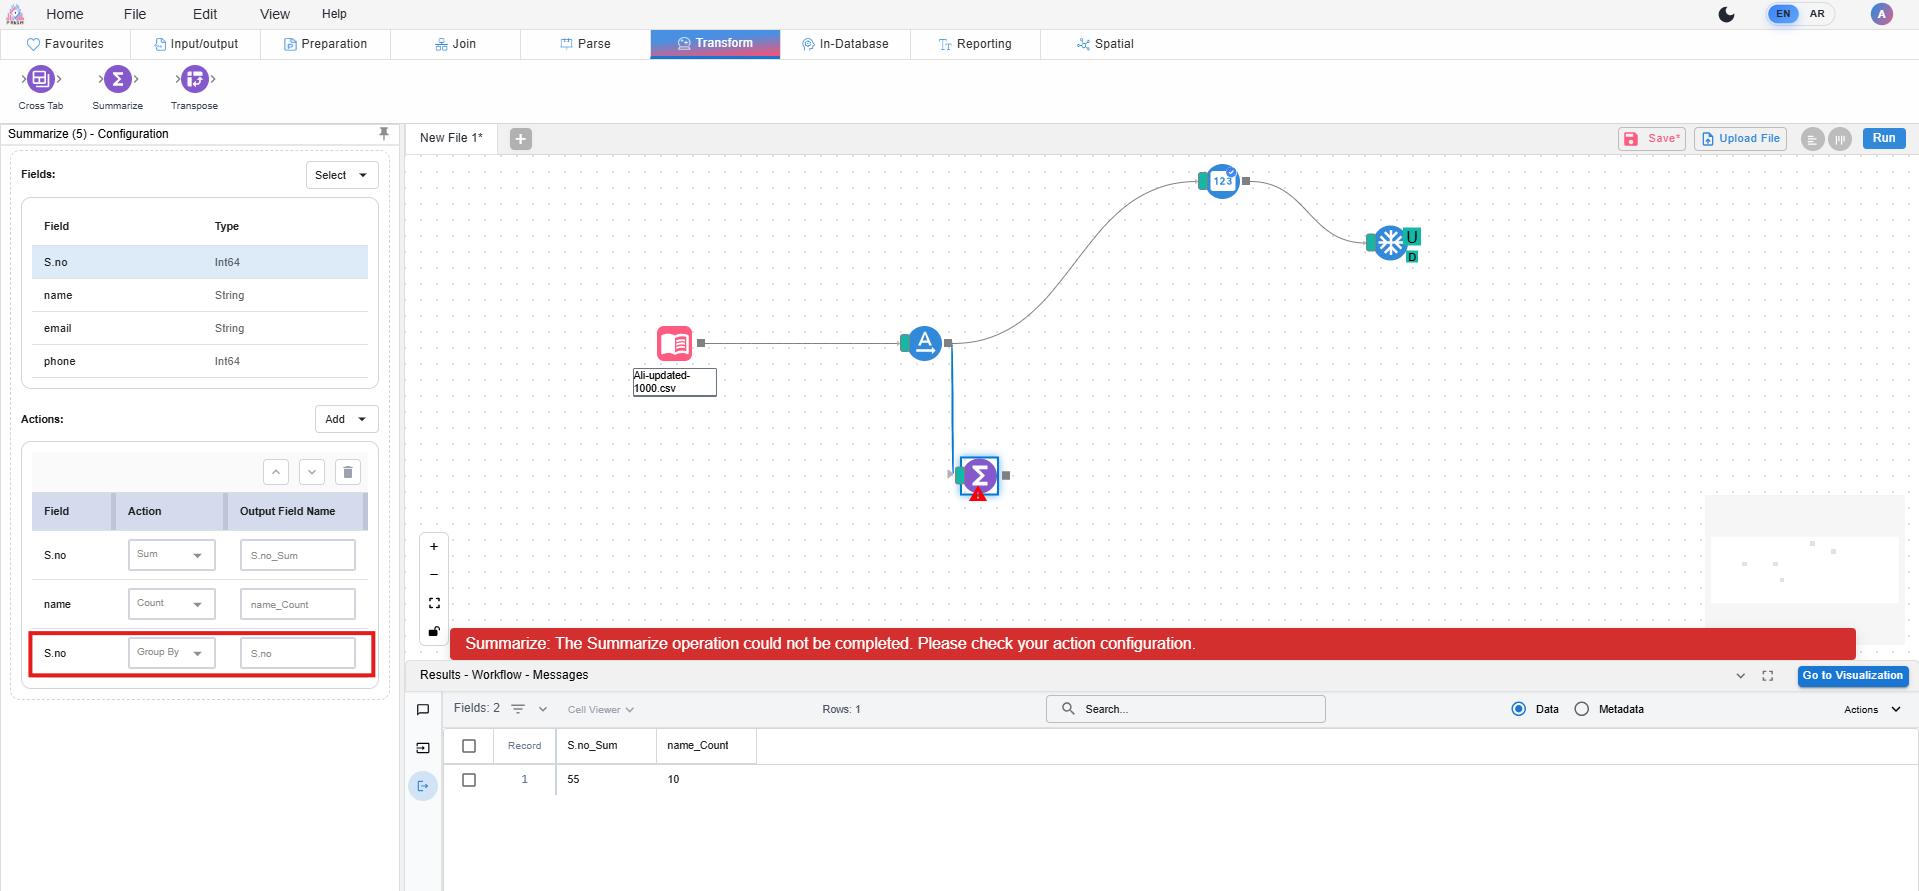The width and height of the screenshot is (1919, 891).
Task: Check the Record 1 row checkbox
Action: click(469, 780)
